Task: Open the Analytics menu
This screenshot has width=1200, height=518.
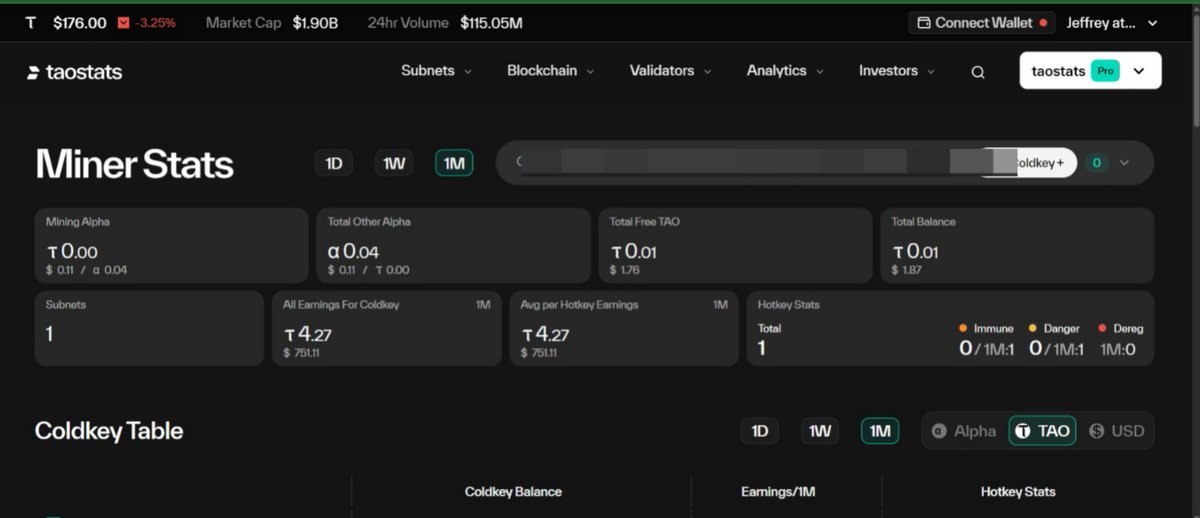Action: click(785, 71)
